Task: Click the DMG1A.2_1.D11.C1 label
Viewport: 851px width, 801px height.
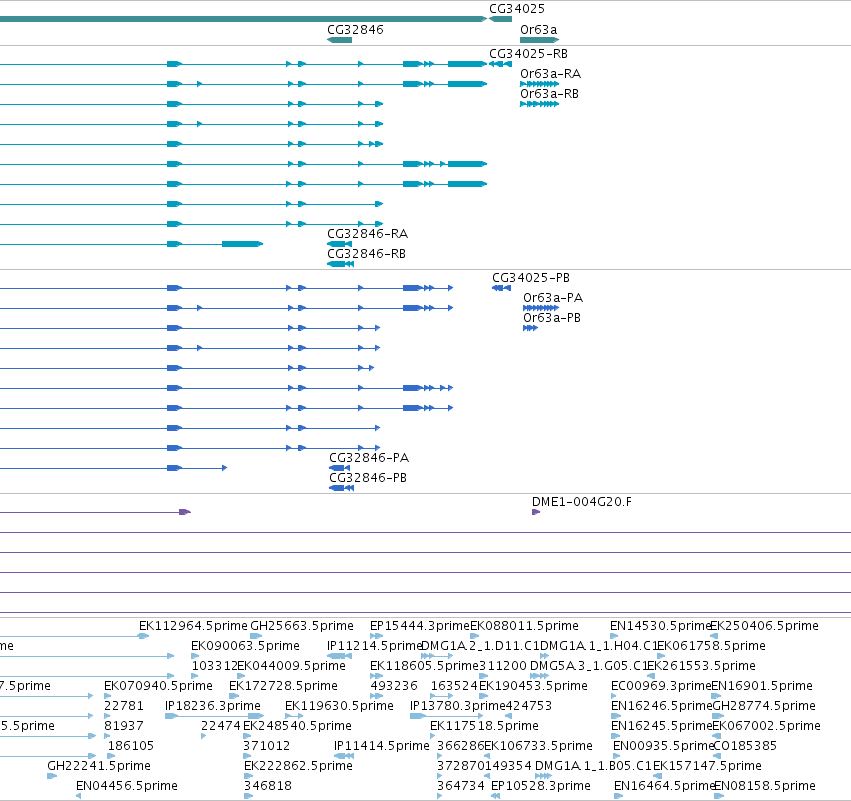Action: click(x=480, y=646)
